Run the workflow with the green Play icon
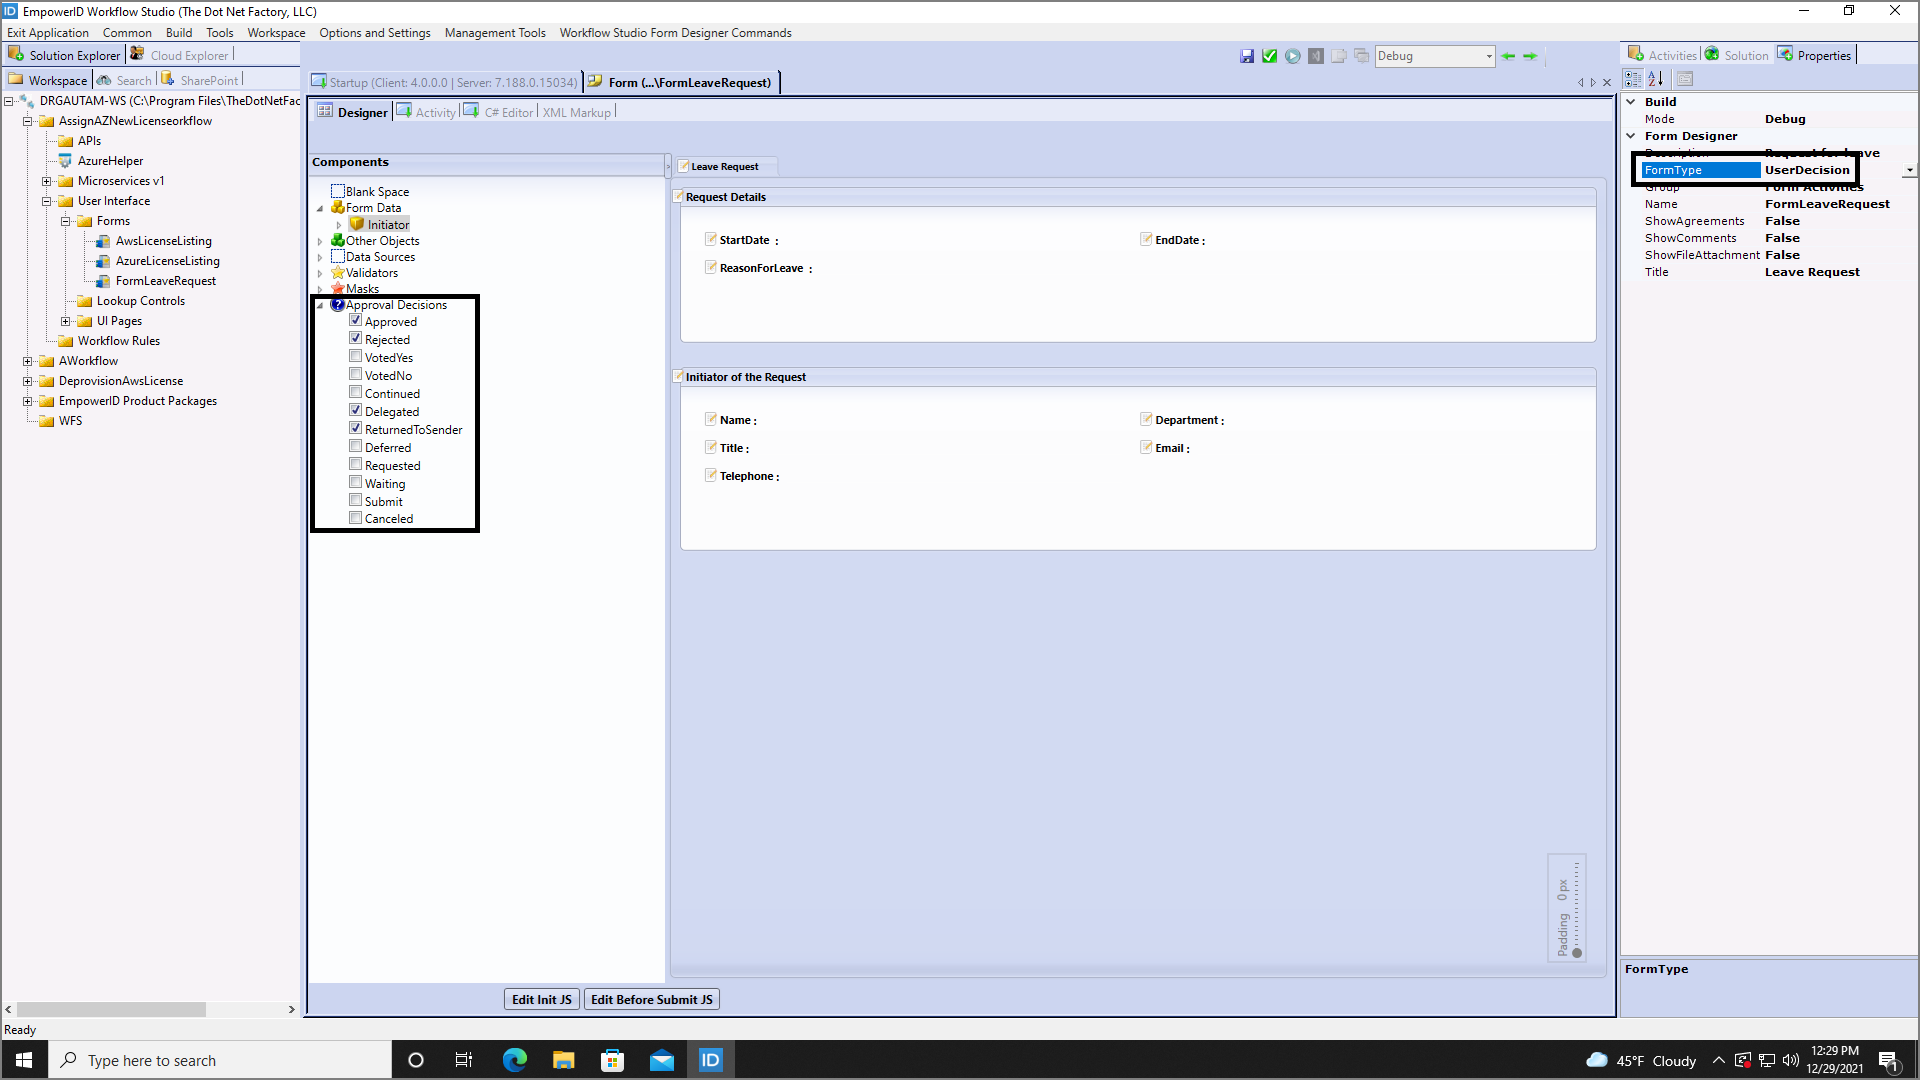Screen dimensions: 1920x1080 1292,56
